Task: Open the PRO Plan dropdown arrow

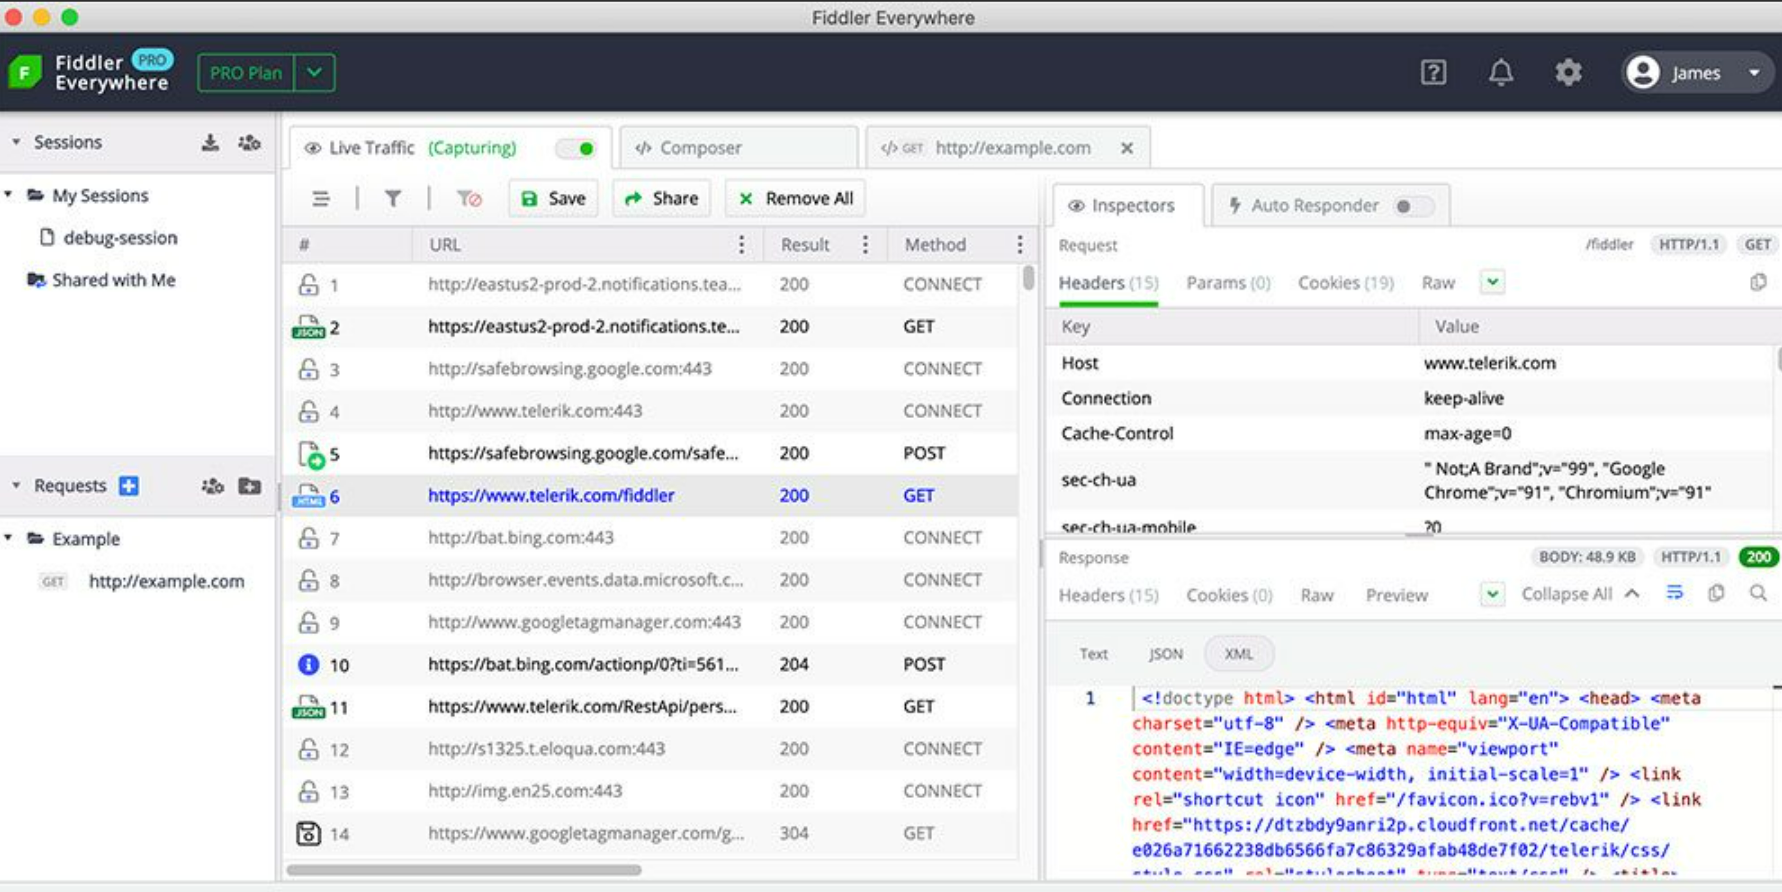Action: point(314,73)
